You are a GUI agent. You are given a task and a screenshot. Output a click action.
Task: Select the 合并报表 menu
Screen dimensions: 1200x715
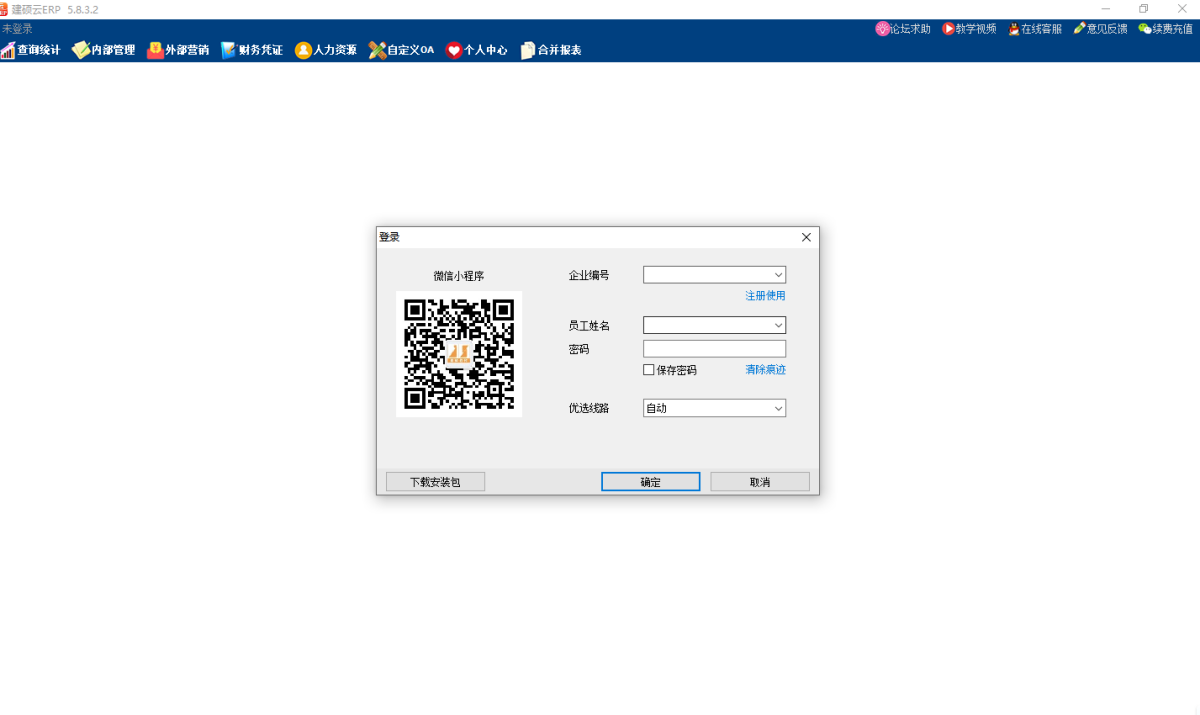[550, 48]
